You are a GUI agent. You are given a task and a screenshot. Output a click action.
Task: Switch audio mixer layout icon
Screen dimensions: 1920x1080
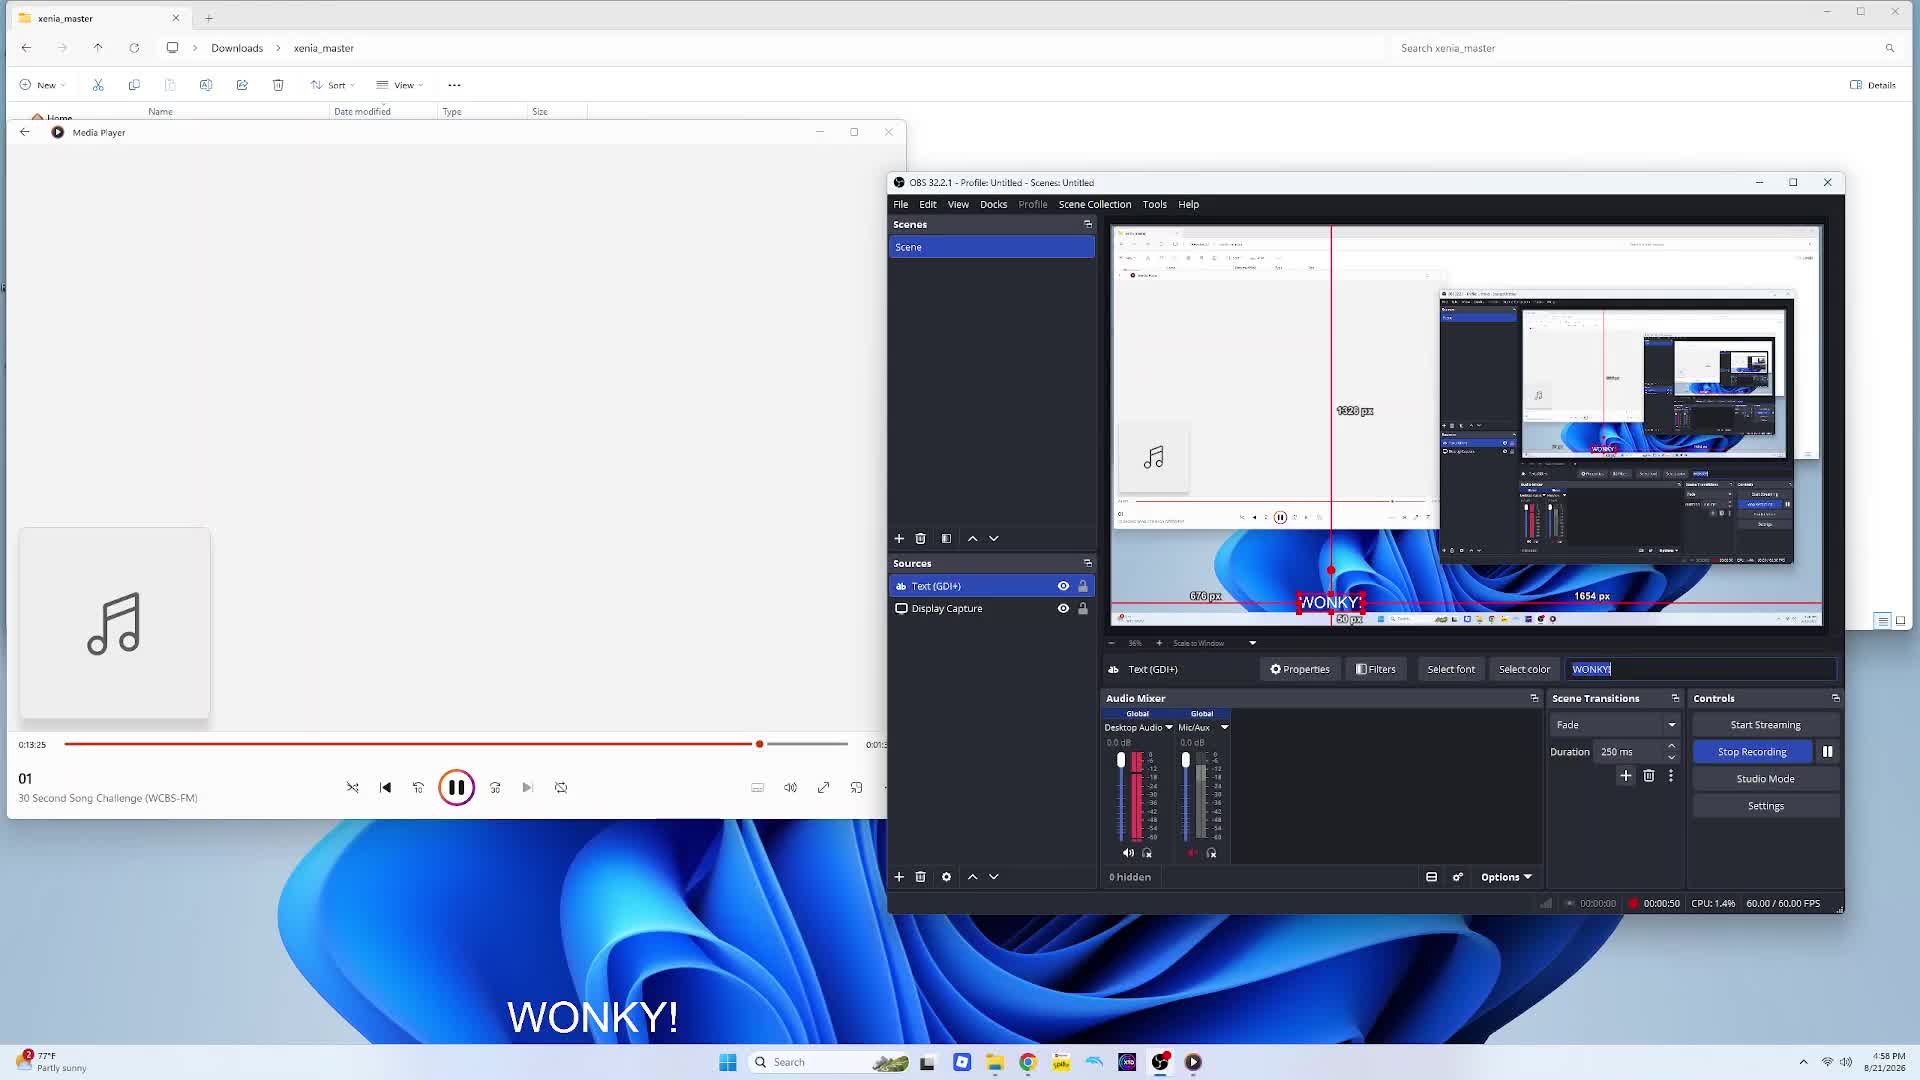pyautogui.click(x=1431, y=877)
